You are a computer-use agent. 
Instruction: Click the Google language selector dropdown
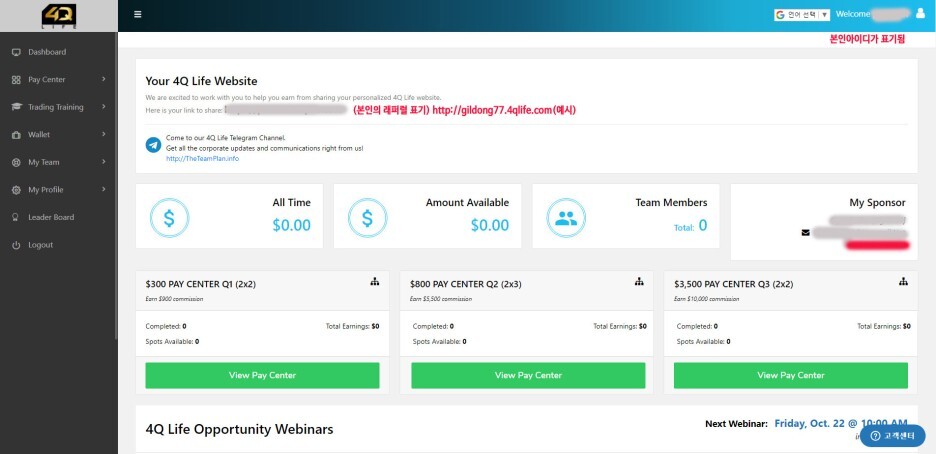tap(802, 15)
